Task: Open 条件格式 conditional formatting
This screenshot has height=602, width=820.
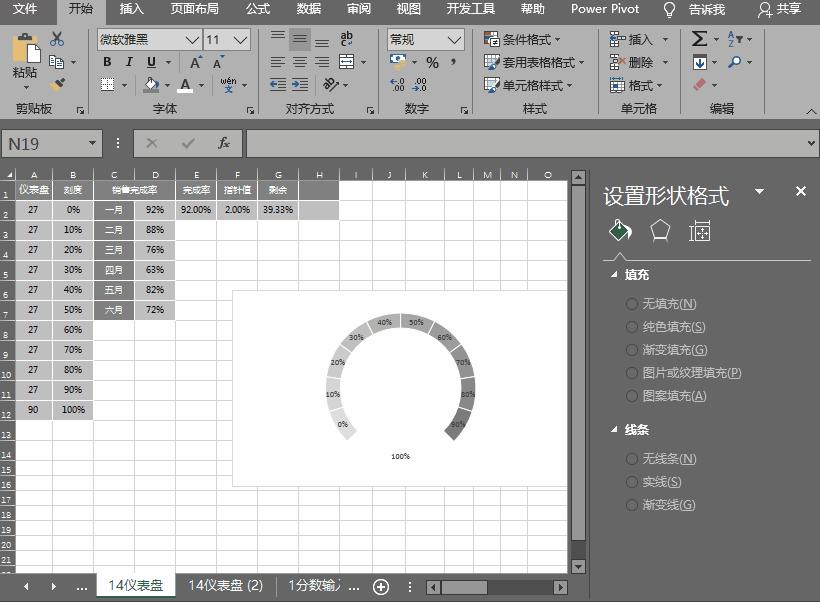Action: 525,38
